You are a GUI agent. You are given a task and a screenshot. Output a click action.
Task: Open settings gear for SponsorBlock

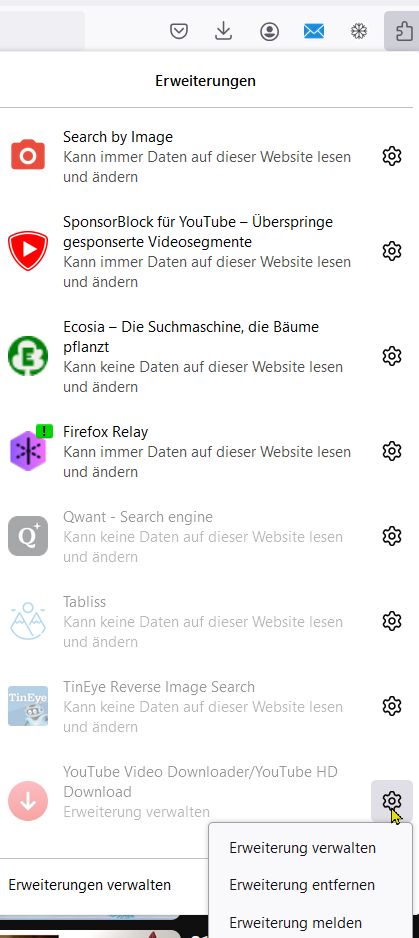point(391,251)
